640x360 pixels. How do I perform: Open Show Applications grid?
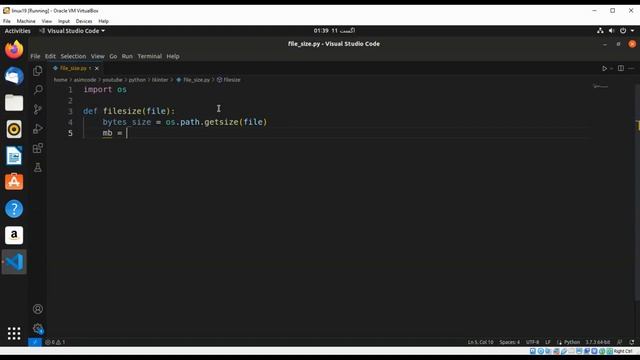tap(14, 333)
